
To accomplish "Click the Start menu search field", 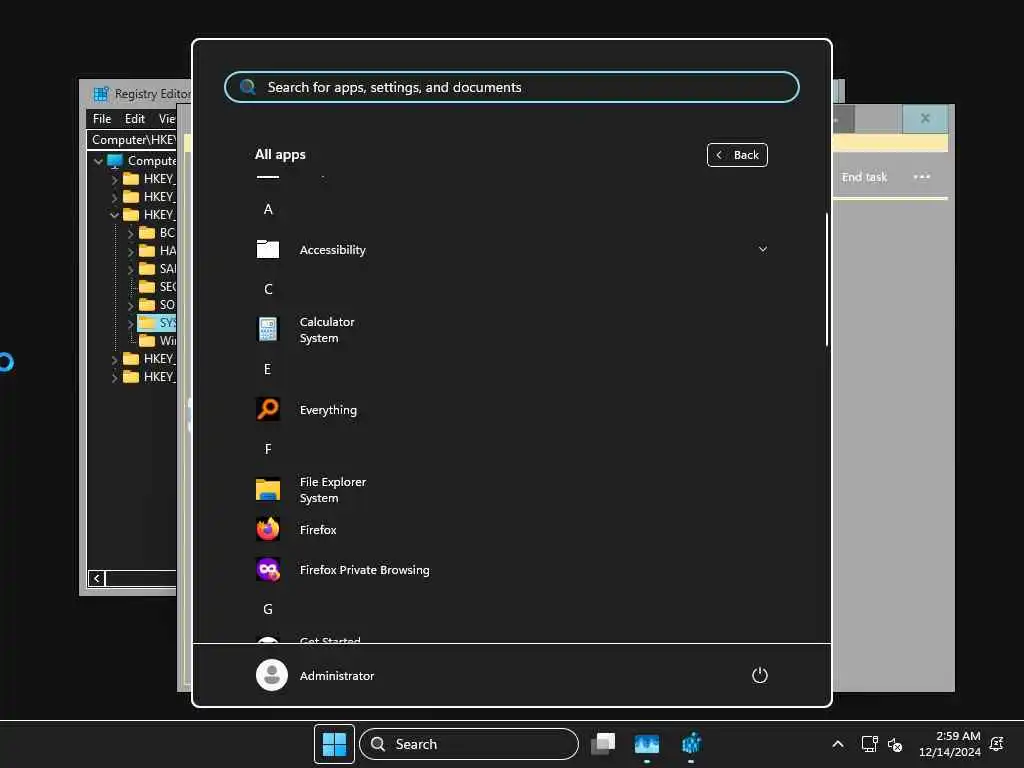I will pyautogui.click(x=511, y=87).
